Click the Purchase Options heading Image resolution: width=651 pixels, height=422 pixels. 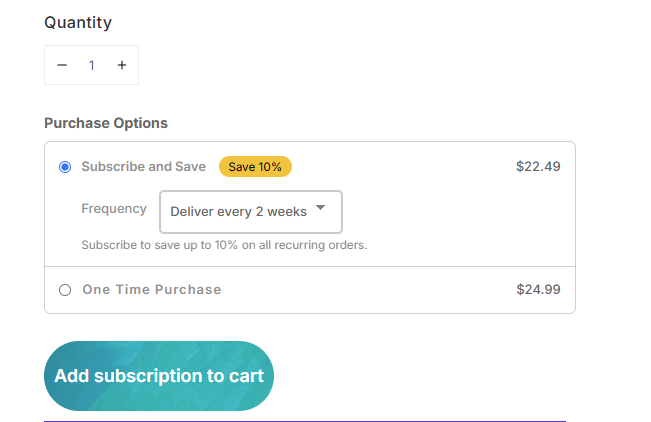tap(106, 123)
